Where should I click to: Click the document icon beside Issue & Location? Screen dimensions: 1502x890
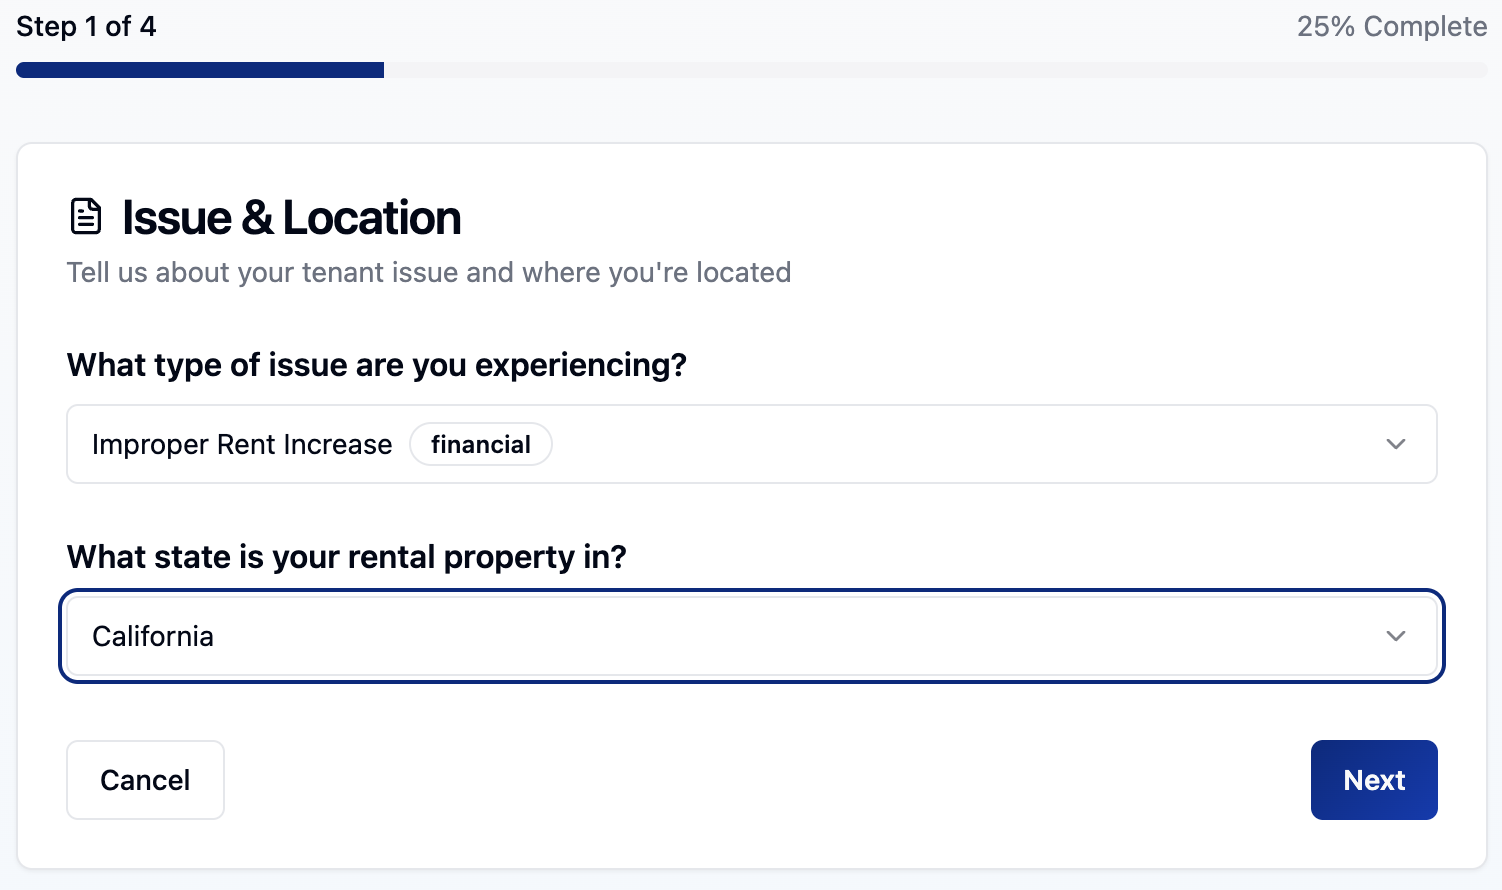86,217
